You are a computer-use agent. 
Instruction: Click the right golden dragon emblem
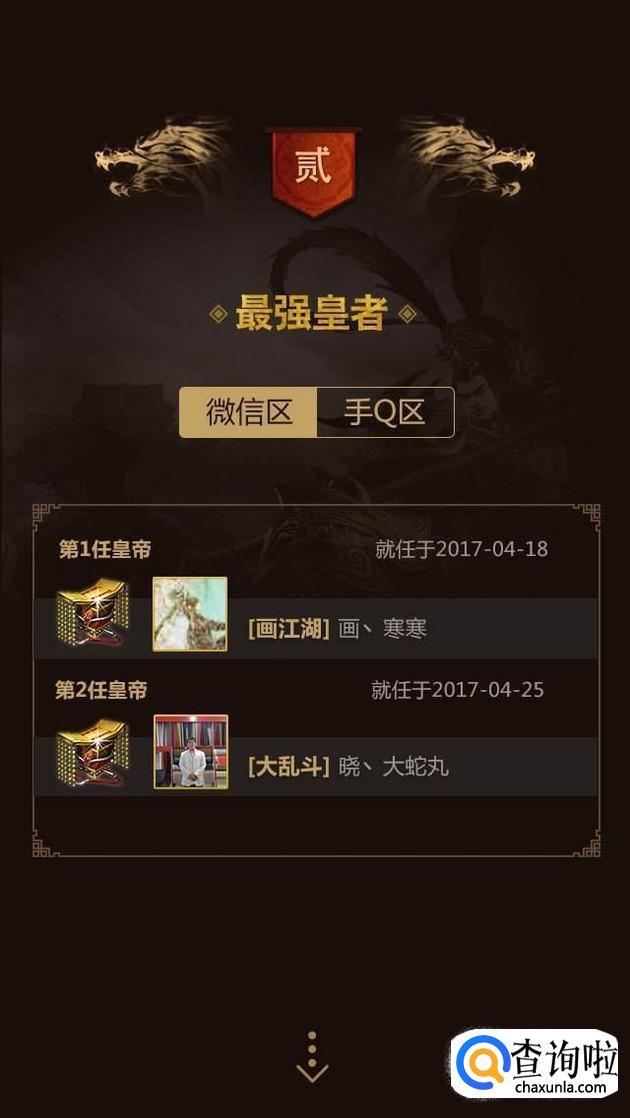(x=468, y=157)
